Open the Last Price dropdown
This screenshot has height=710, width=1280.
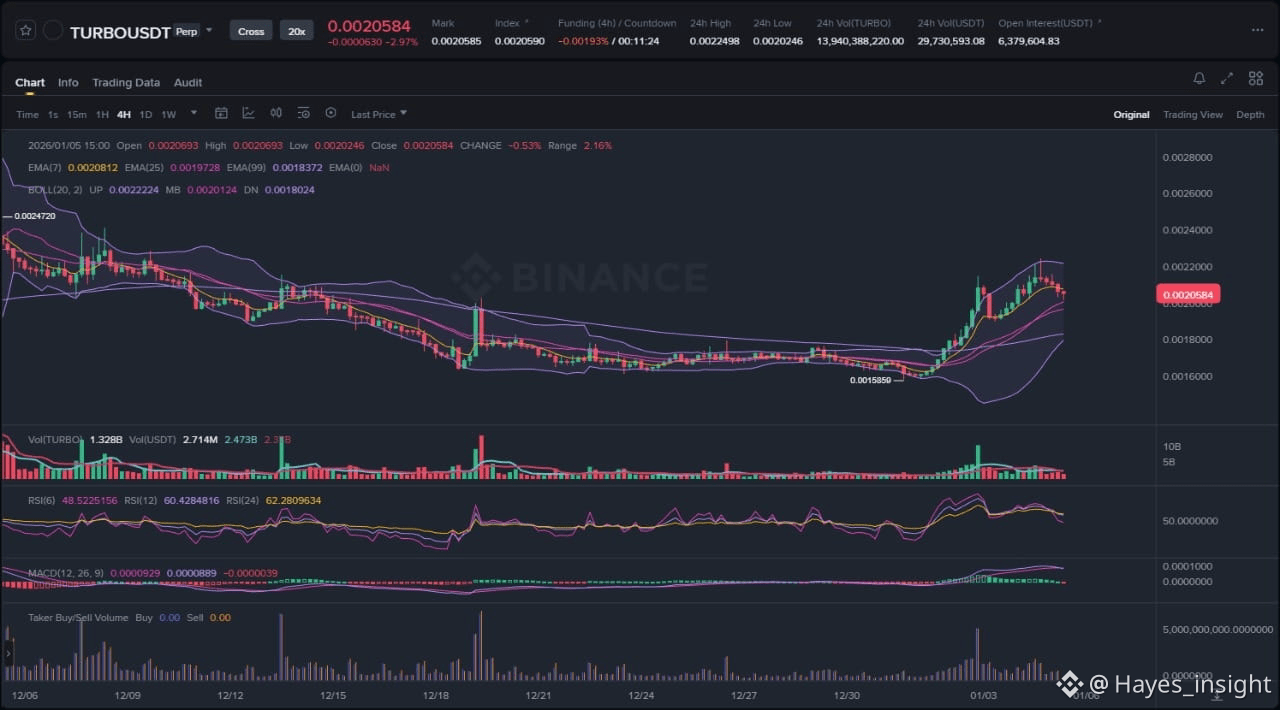click(x=379, y=115)
